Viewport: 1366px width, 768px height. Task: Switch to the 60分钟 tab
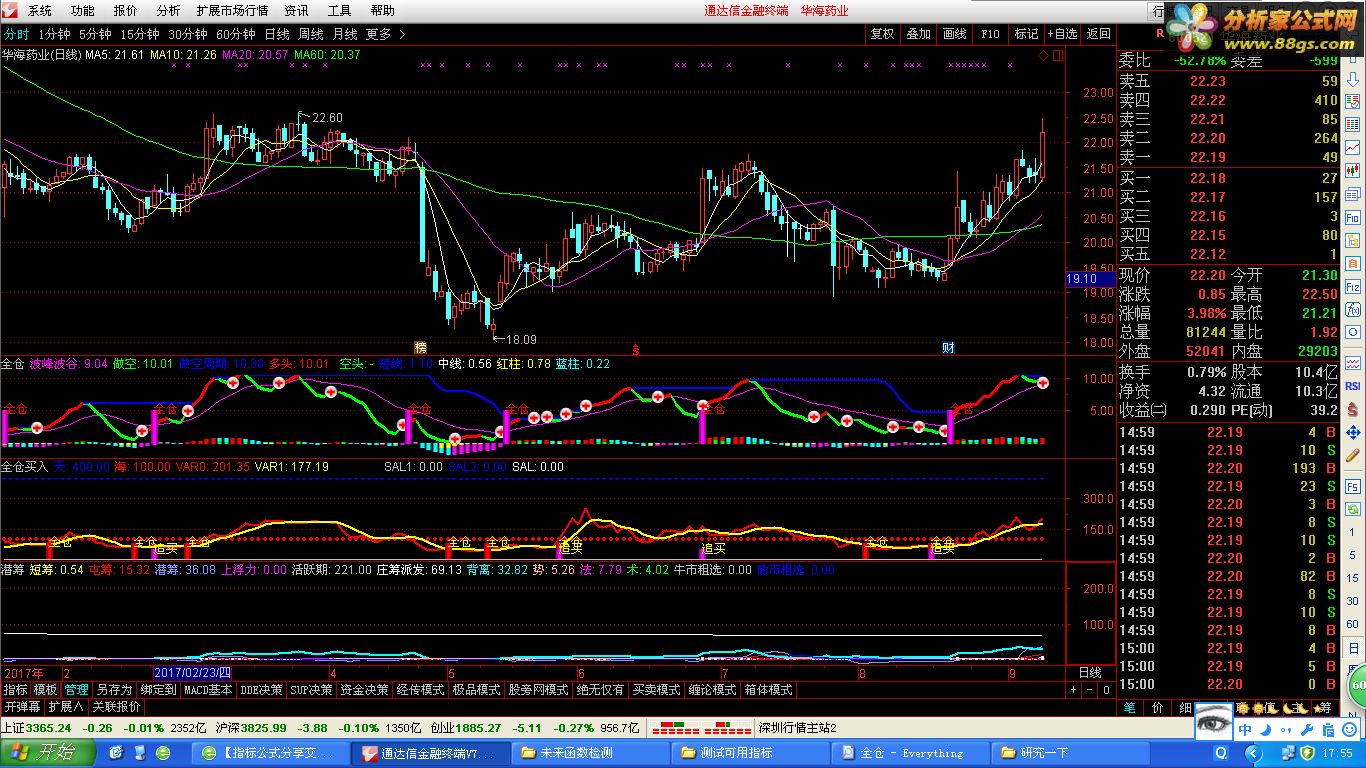235,34
